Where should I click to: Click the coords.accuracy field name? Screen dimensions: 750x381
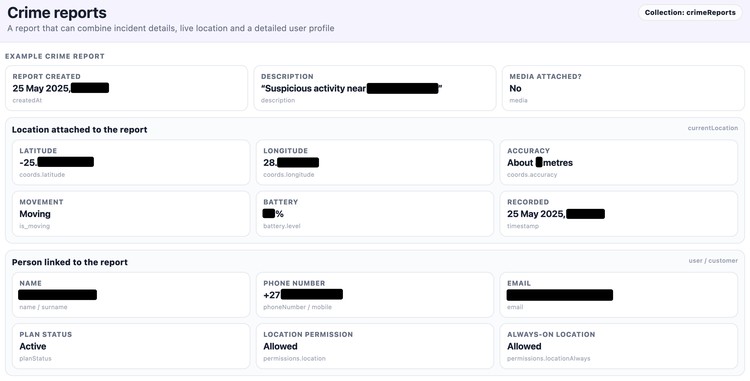pyautogui.click(x=532, y=174)
